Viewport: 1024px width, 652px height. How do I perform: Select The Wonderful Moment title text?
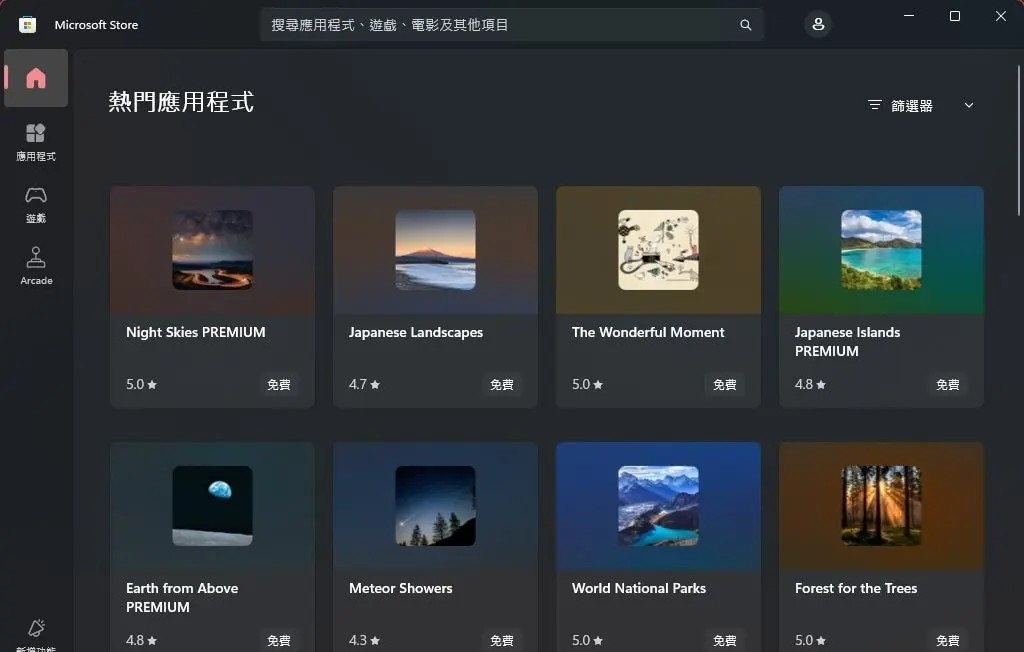point(648,332)
